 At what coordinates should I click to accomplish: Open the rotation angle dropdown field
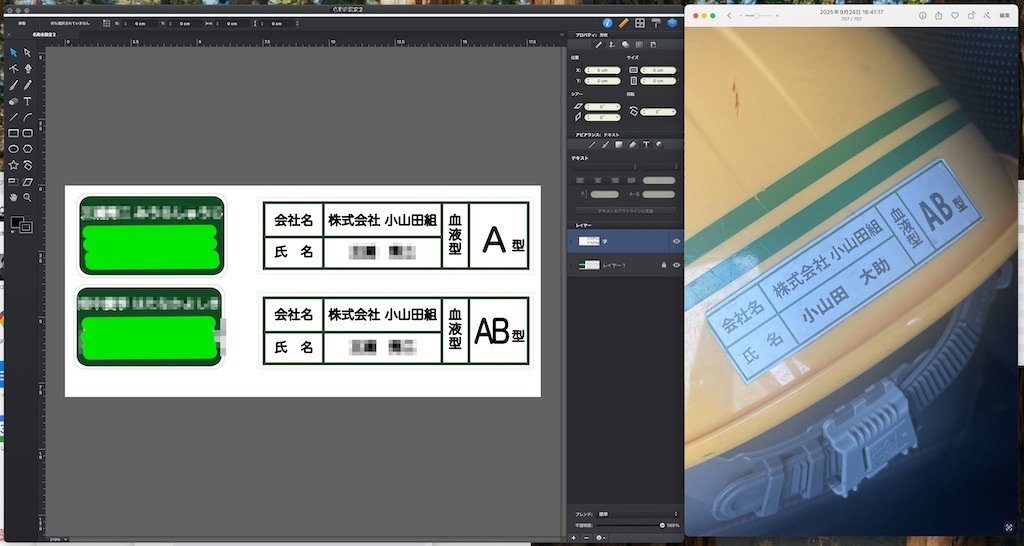click(x=658, y=112)
